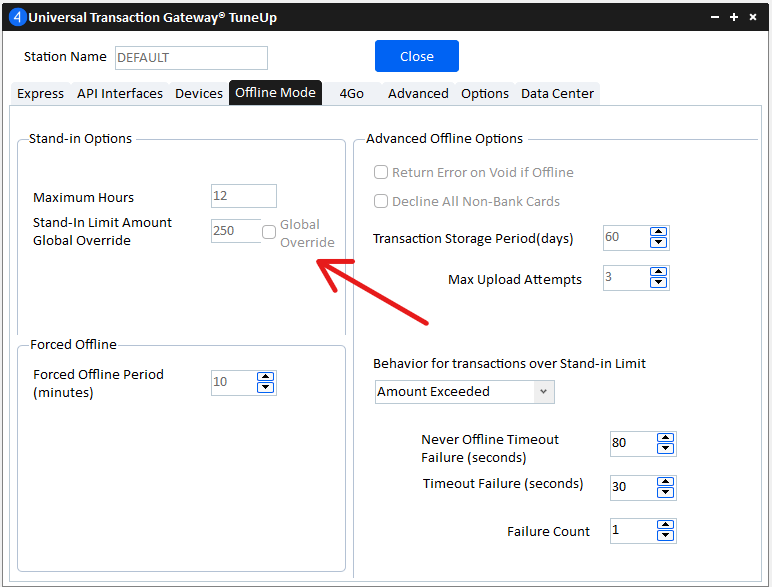Go to the Data Center tab
Viewport: 772px width, 587px height.
pos(557,94)
